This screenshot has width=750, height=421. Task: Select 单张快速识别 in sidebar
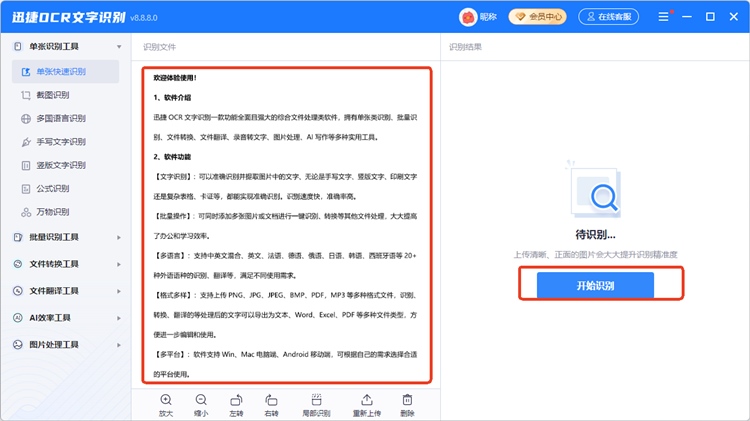[66, 72]
